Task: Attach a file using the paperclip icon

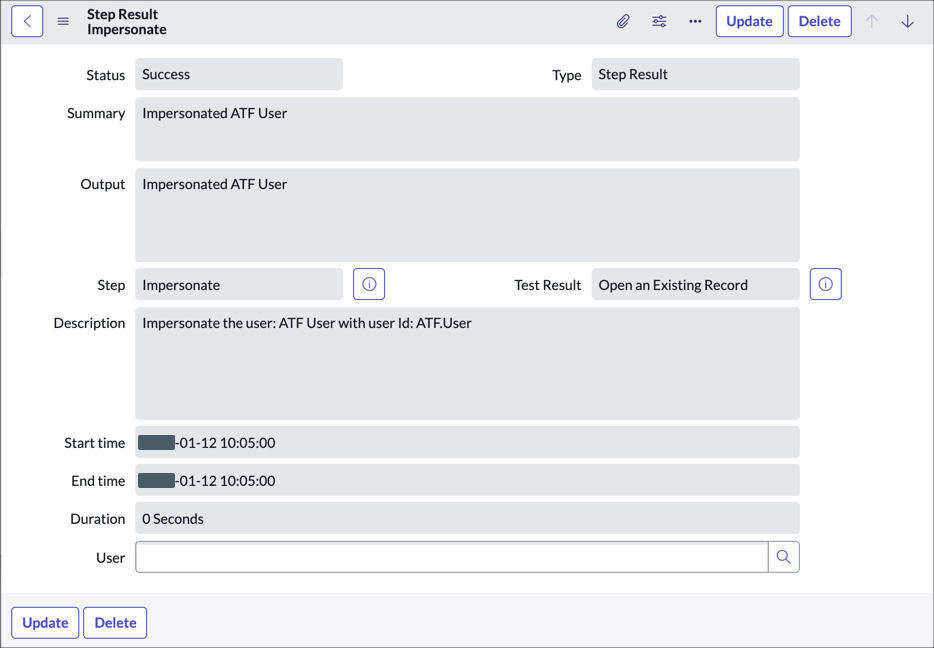Action: coord(622,20)
